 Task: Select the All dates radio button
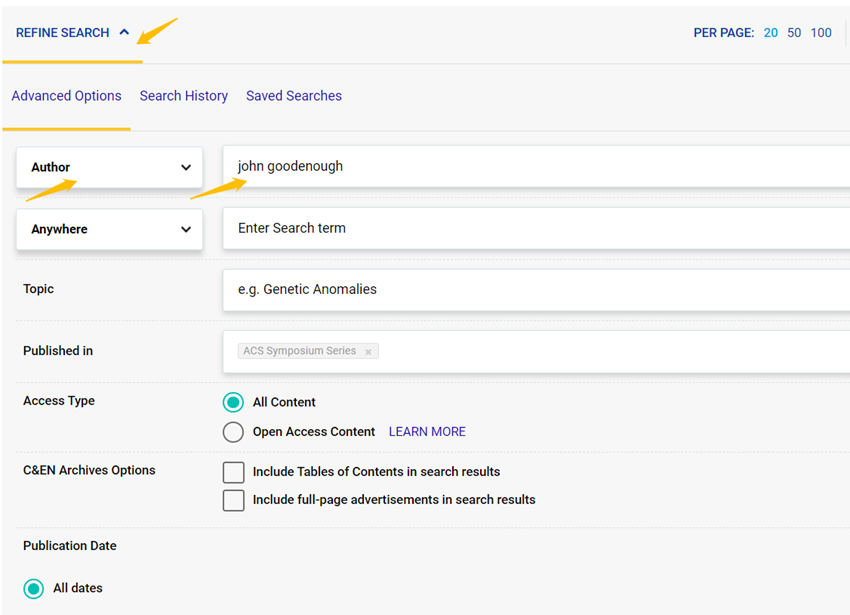[33, 588]
